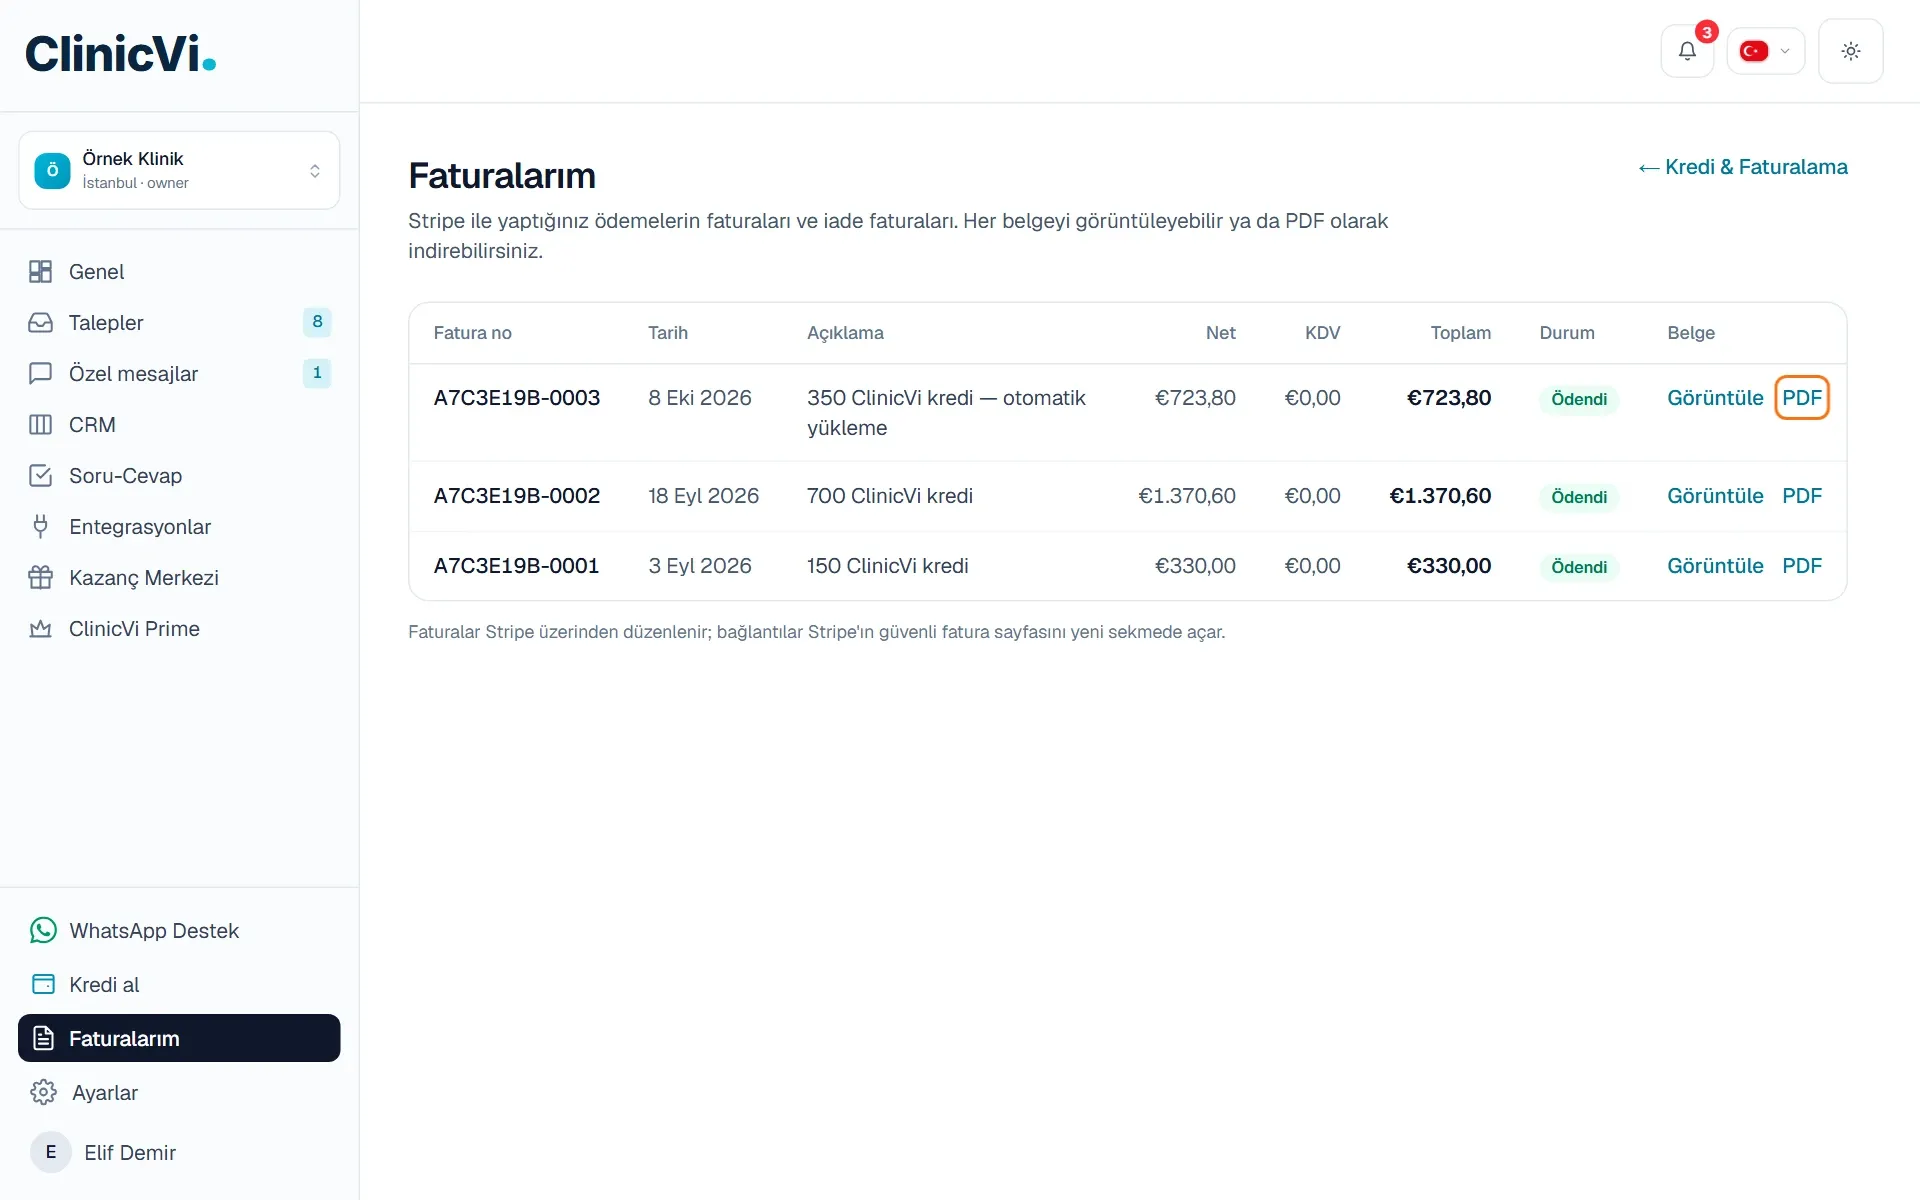Open the Turkish flag language selector
1920x1200 pixels.
(x=1765, y=51)
